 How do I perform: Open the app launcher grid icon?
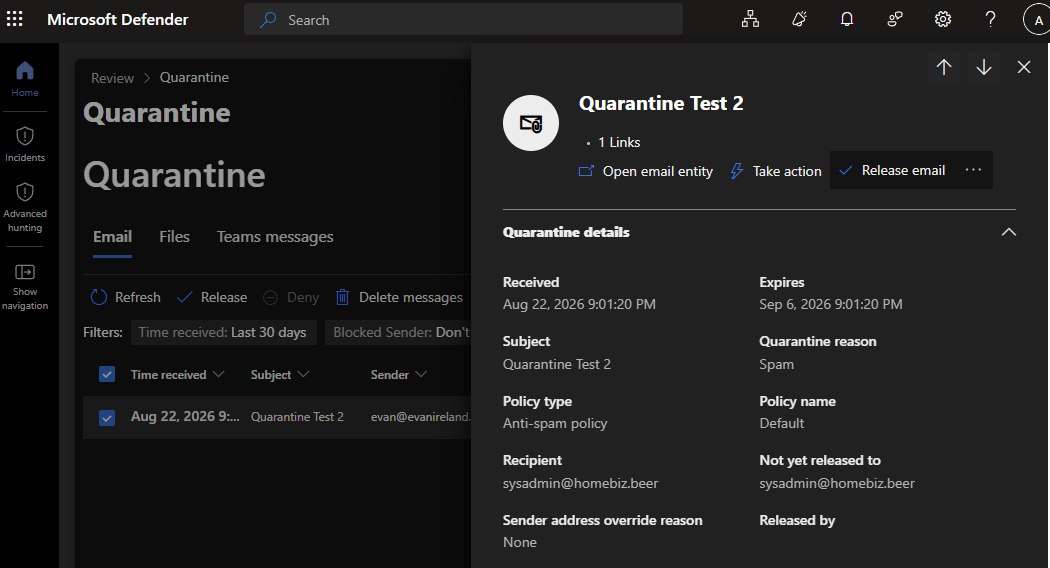[x=15, y=19]
